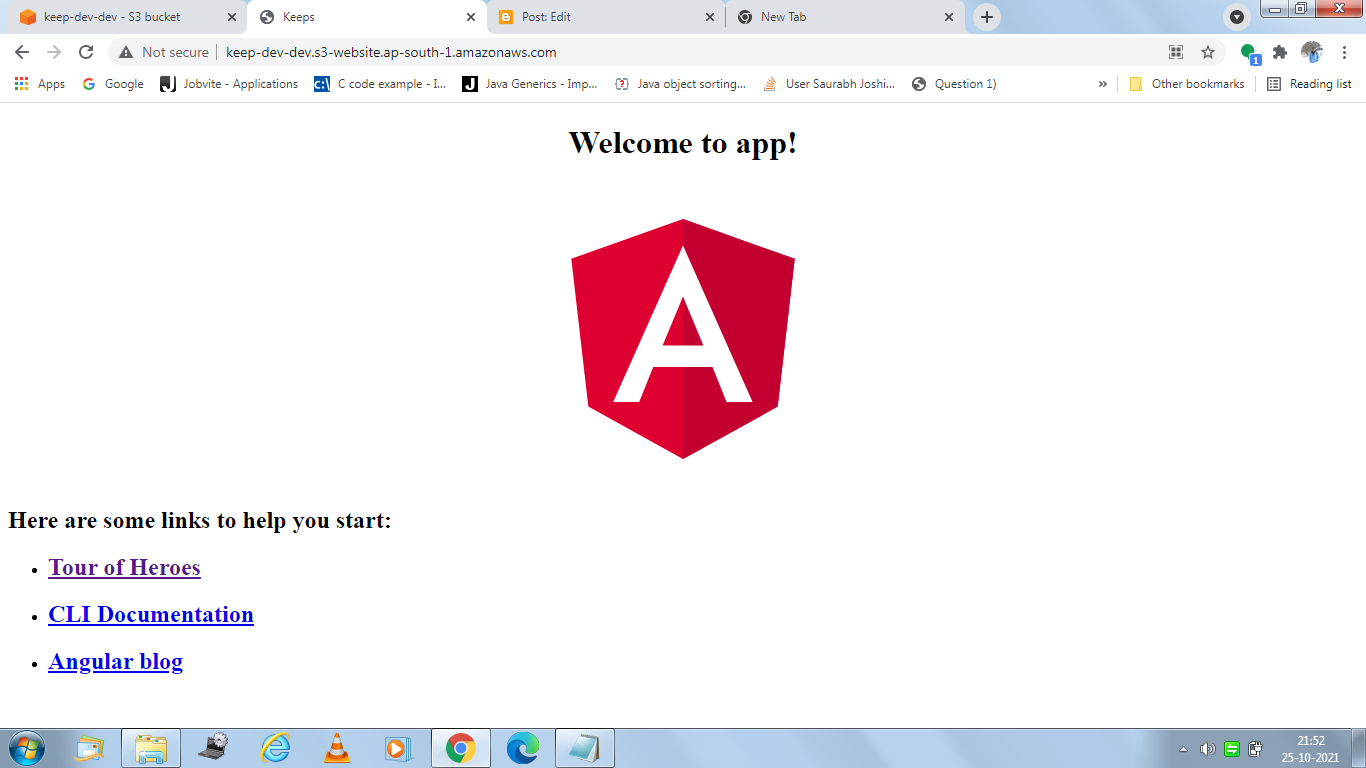
Task: Open the User Saurabh Joshi bookmark
Action: [x=829, y=84]
